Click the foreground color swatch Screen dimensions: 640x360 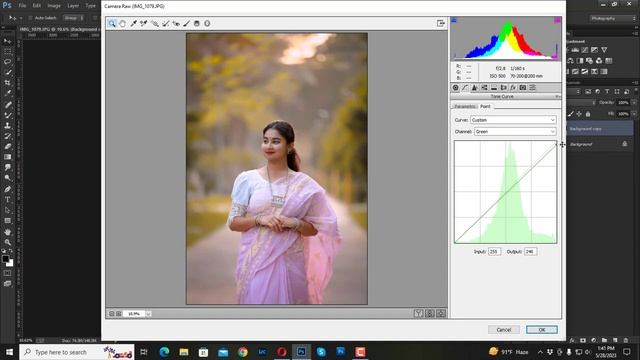point(5,259)
